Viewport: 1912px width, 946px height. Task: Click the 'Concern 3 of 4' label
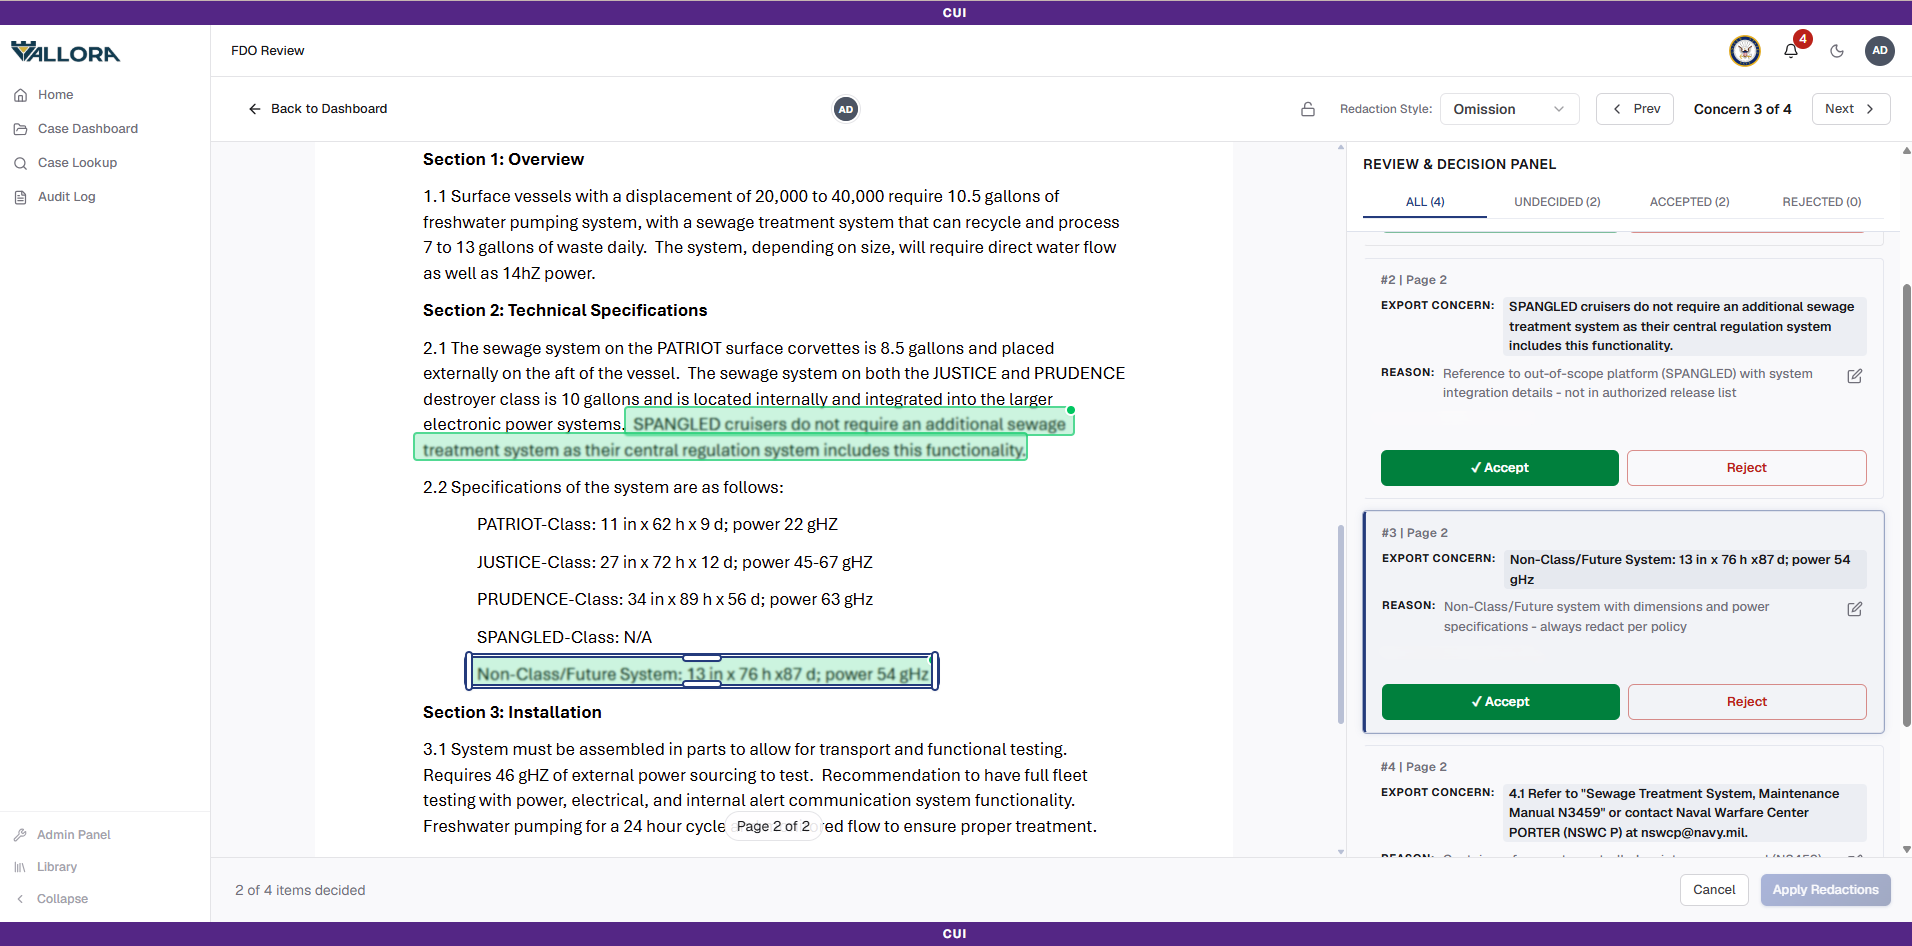(1742, 109)
